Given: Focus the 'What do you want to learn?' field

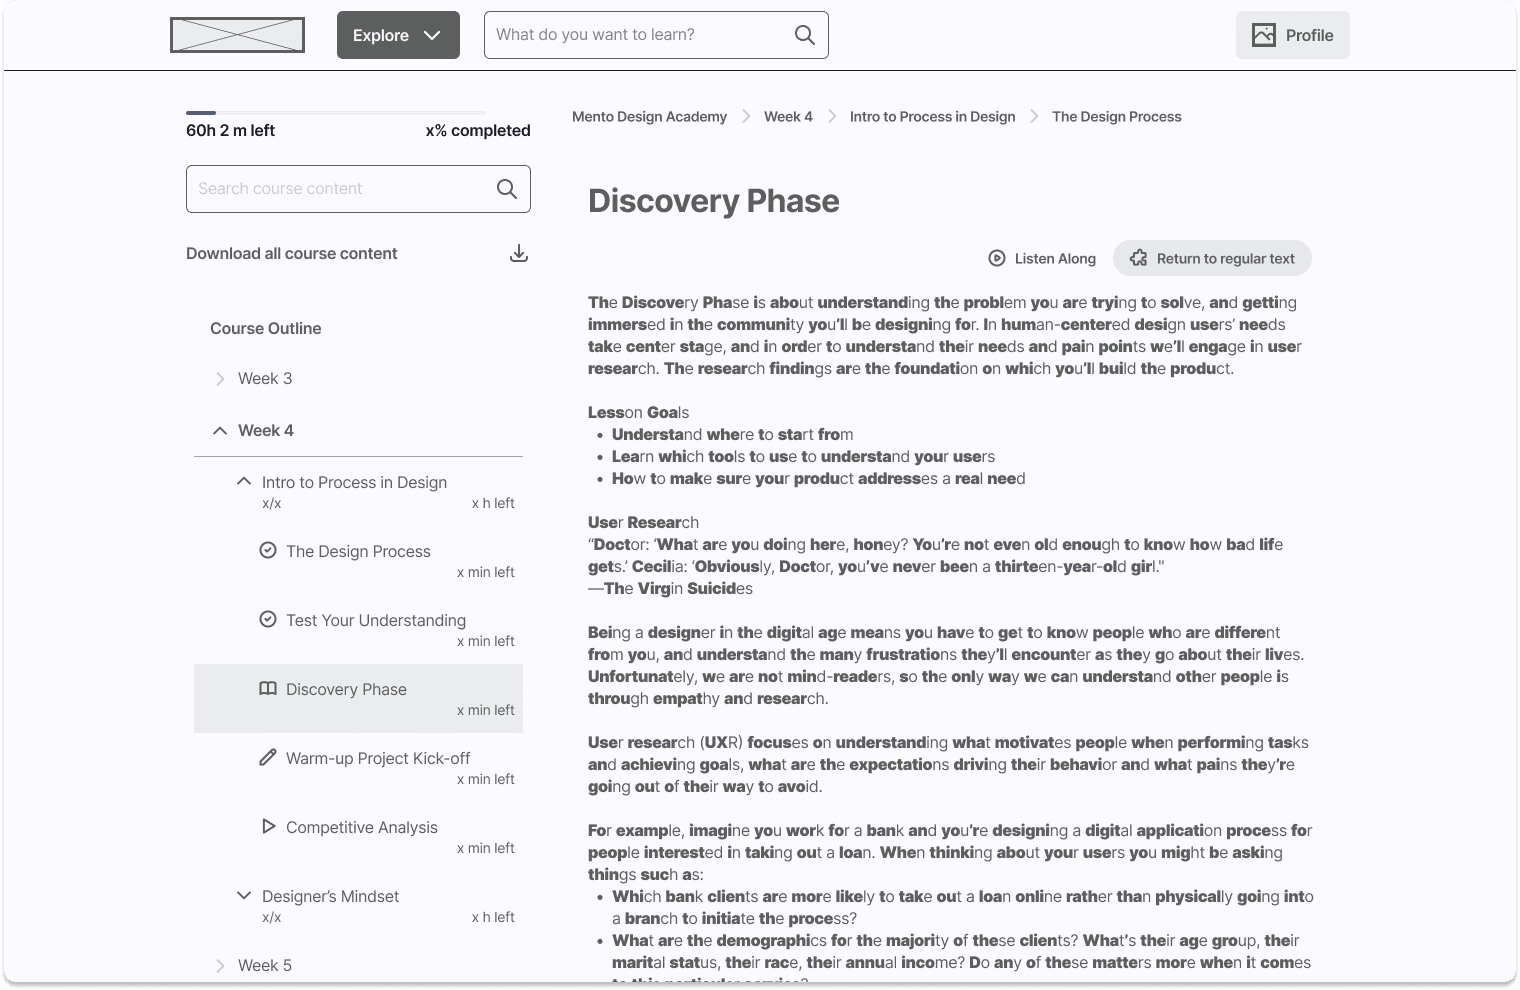Looking at the screenshot, I should pyautogui.click(x=656, y=35).
